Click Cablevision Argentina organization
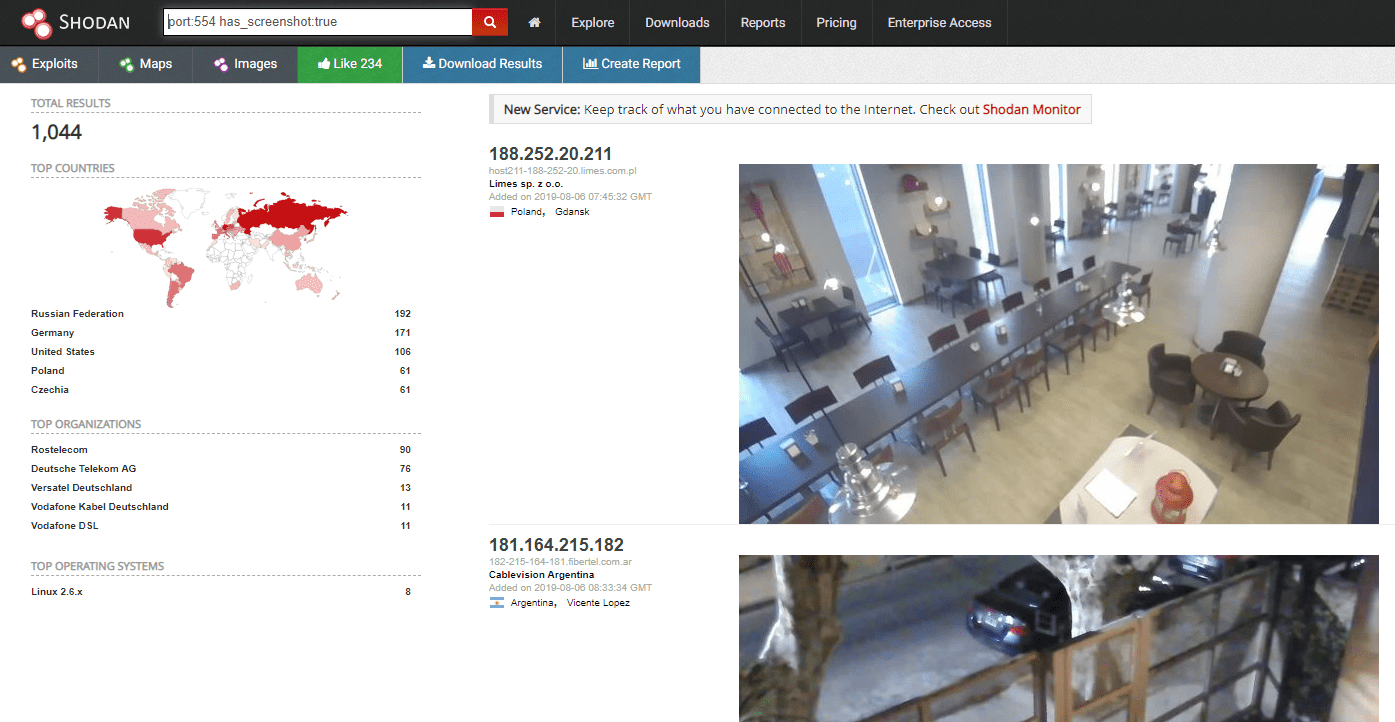The image size is (1395, 722). (x=541, y=575)
